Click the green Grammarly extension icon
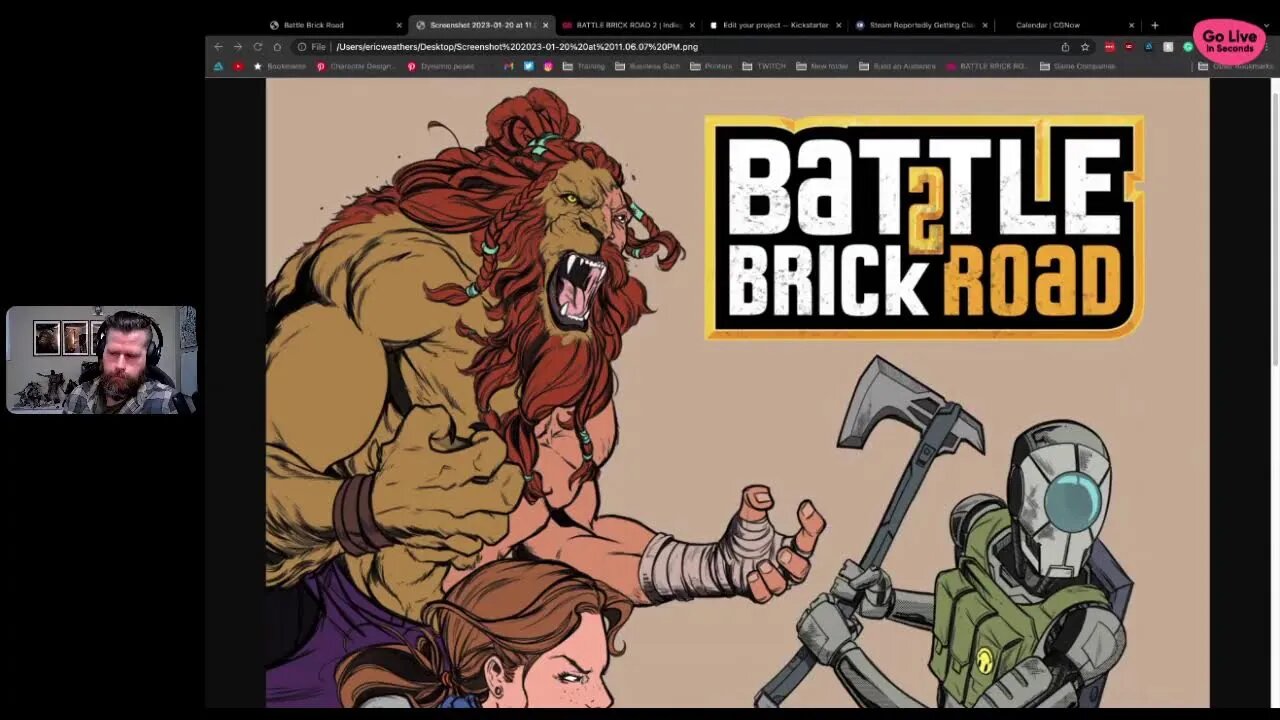The width and height of the screenshot is (1280, 720). coord(1188,47)
